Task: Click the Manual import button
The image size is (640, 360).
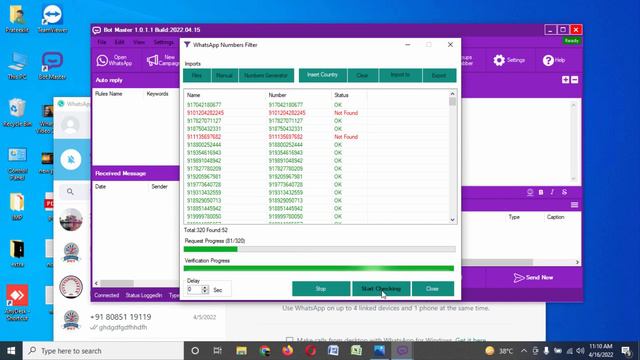Action: click(x=224, y=76)
